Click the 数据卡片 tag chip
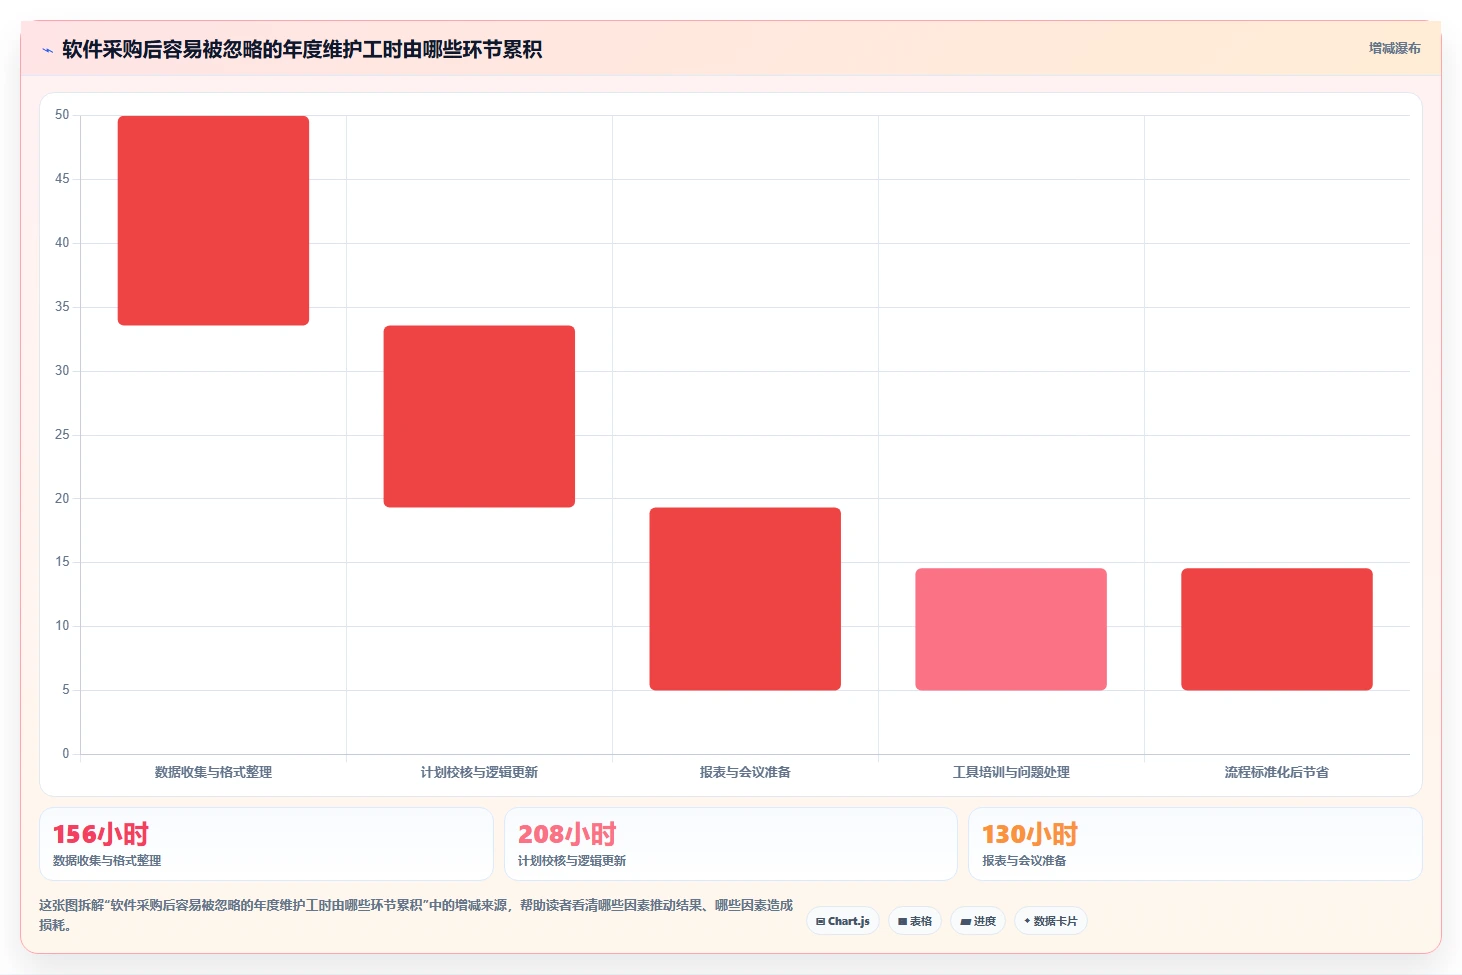The height and width of the screenshot is (975, 1462). pyautogui.click(x=1051, y=921)
